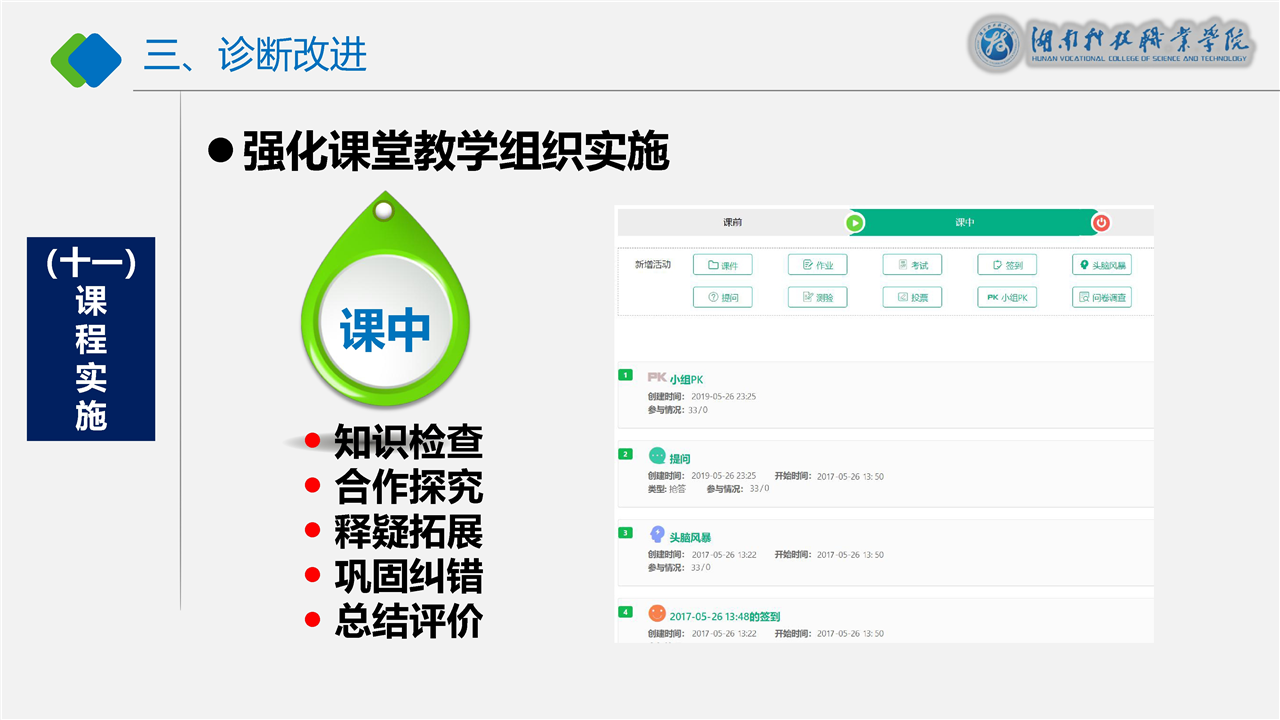Open the 问卷调查 button
Screen dimensions: 1280x720
point(1101,297)
